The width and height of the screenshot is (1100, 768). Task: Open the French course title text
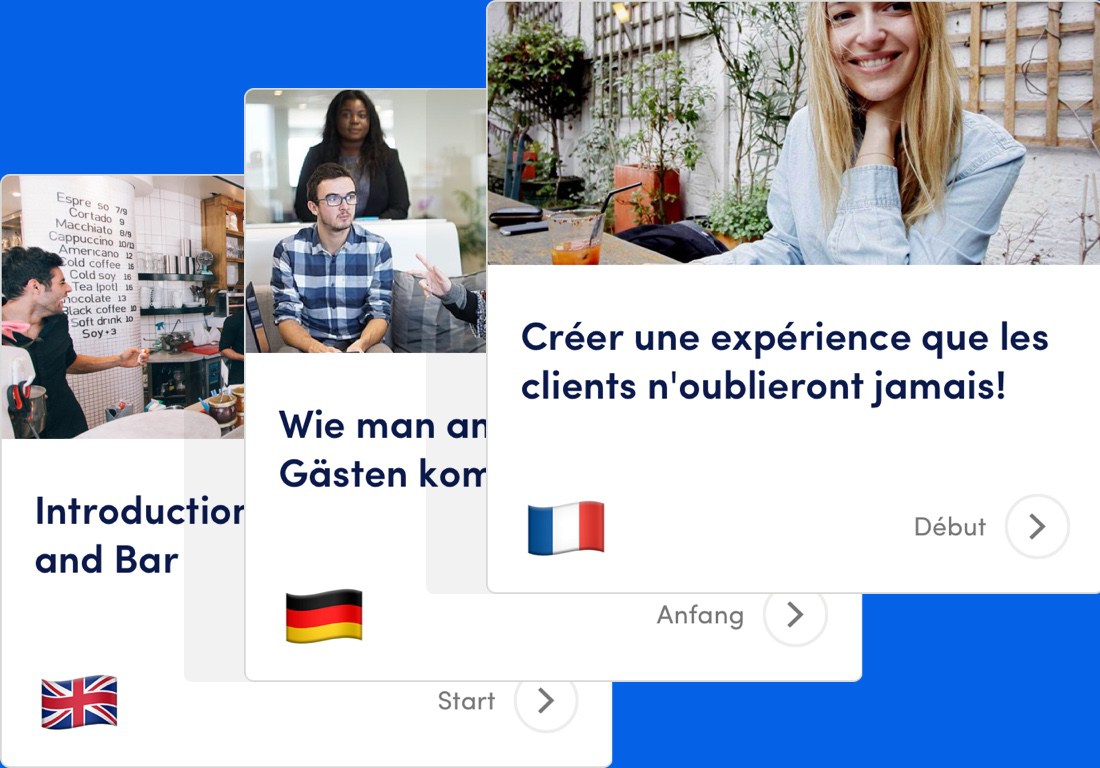784,362
